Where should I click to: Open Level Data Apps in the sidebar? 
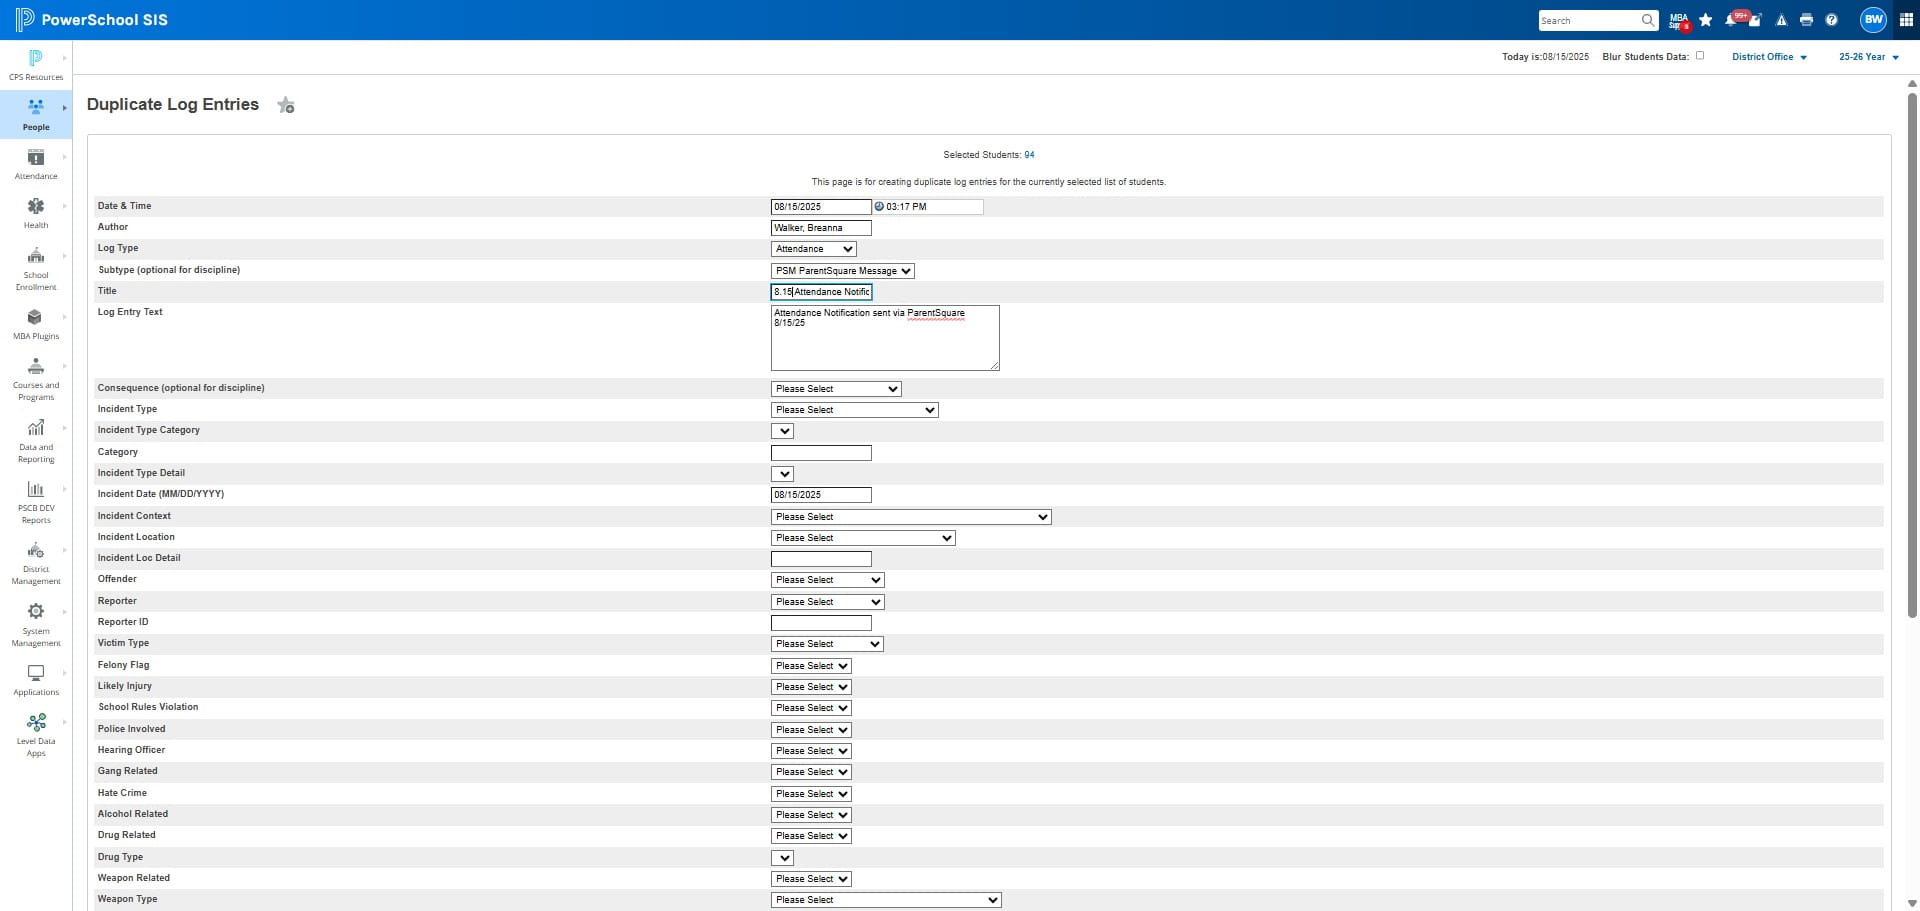click(36, 735)
